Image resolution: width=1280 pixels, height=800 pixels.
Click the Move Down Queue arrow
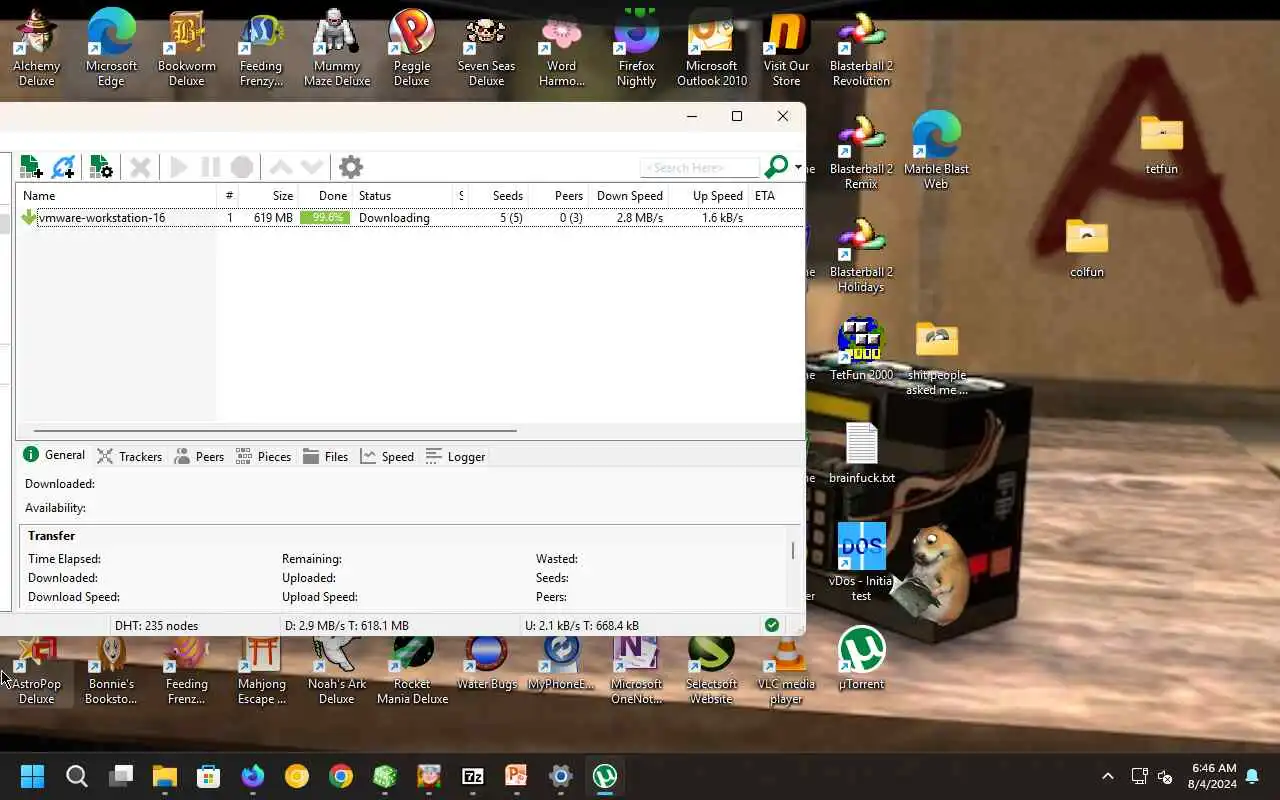pyautogui.click(x=313, y=167)
